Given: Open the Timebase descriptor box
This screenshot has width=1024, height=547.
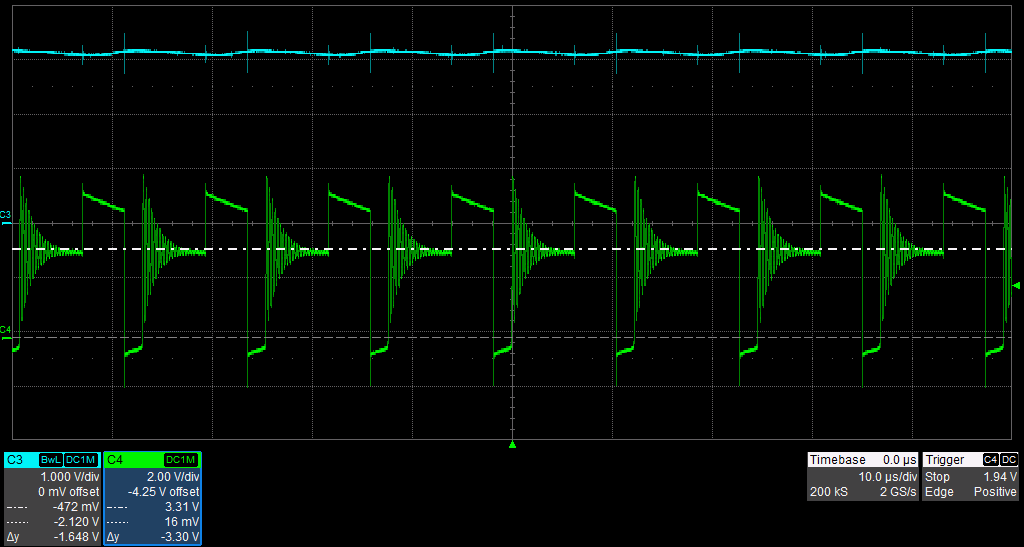Looking at the screenshot, I should tap(862, 476).
